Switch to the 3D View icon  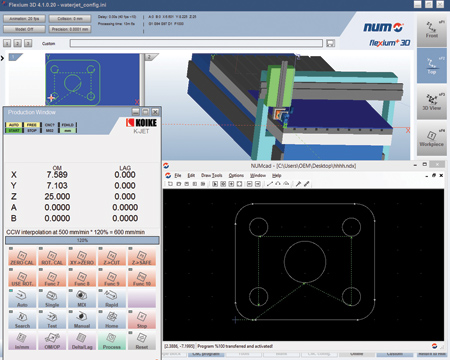[432, 102]
